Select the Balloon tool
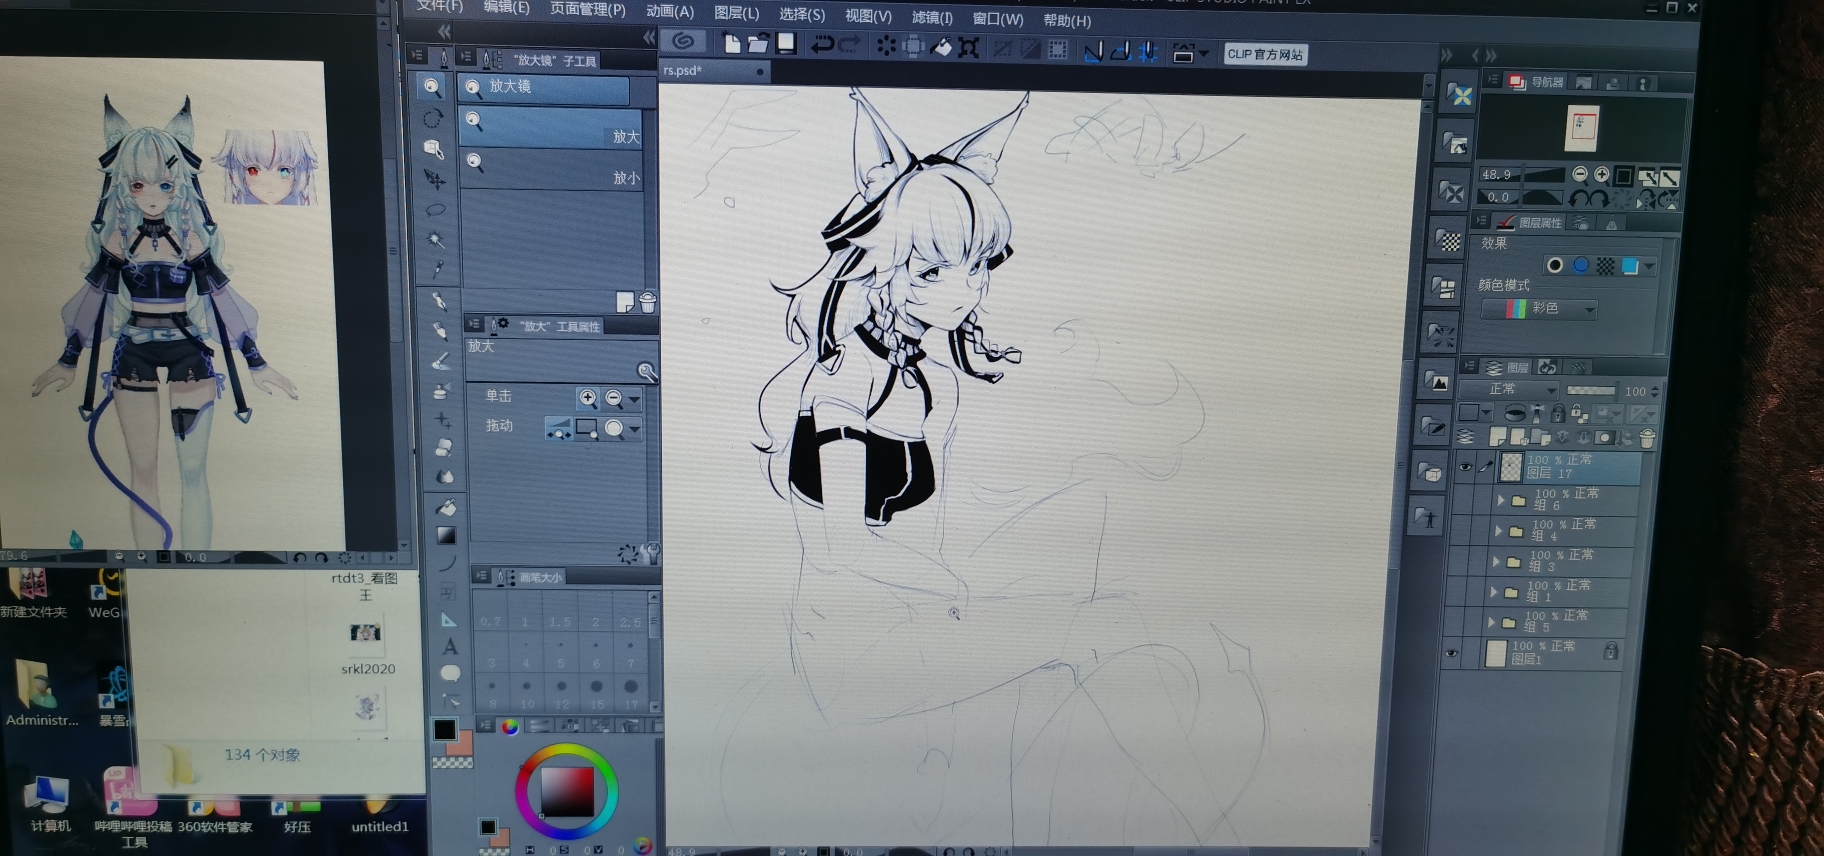The image size is (1824, 856). coord(451,673)
